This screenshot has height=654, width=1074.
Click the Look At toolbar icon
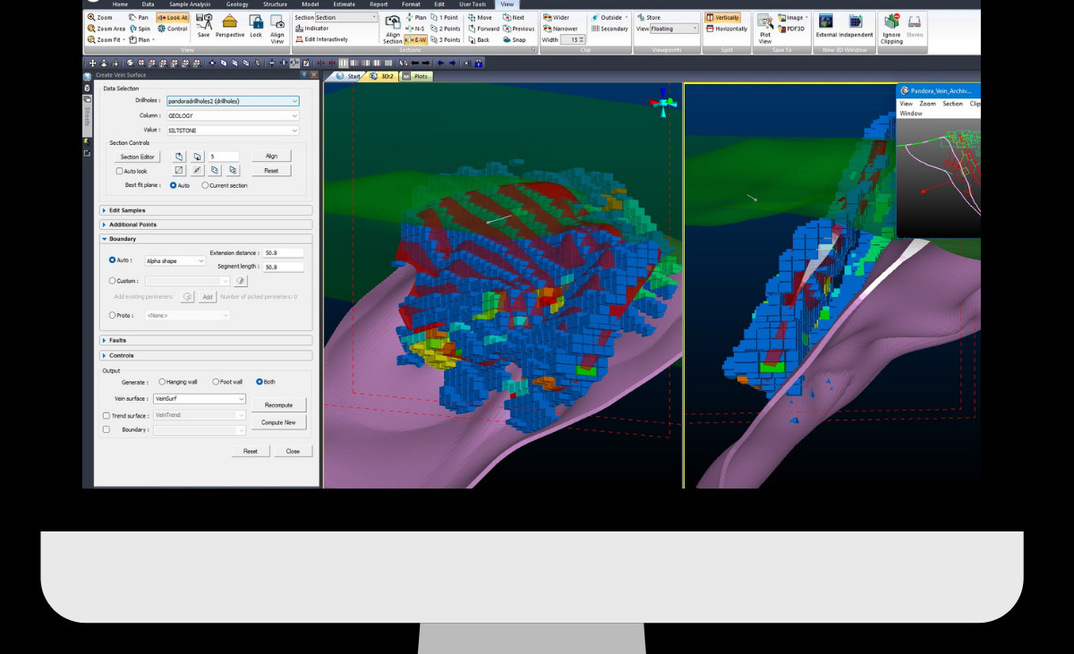click(172, 17)
